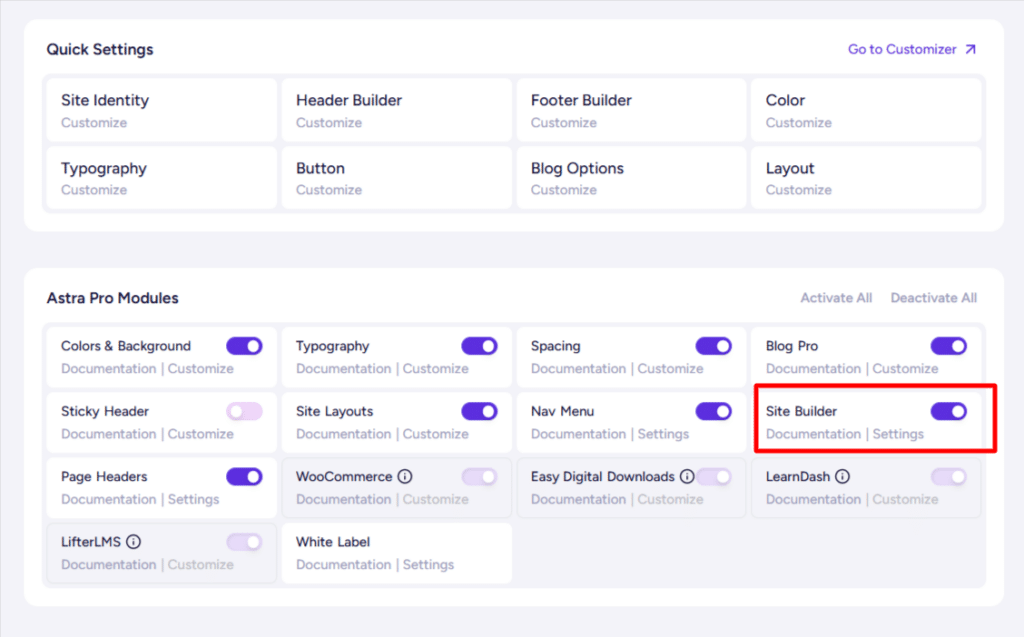Open Colors & Background Documentation link
Screen dimensions: 1024x637
108,368
